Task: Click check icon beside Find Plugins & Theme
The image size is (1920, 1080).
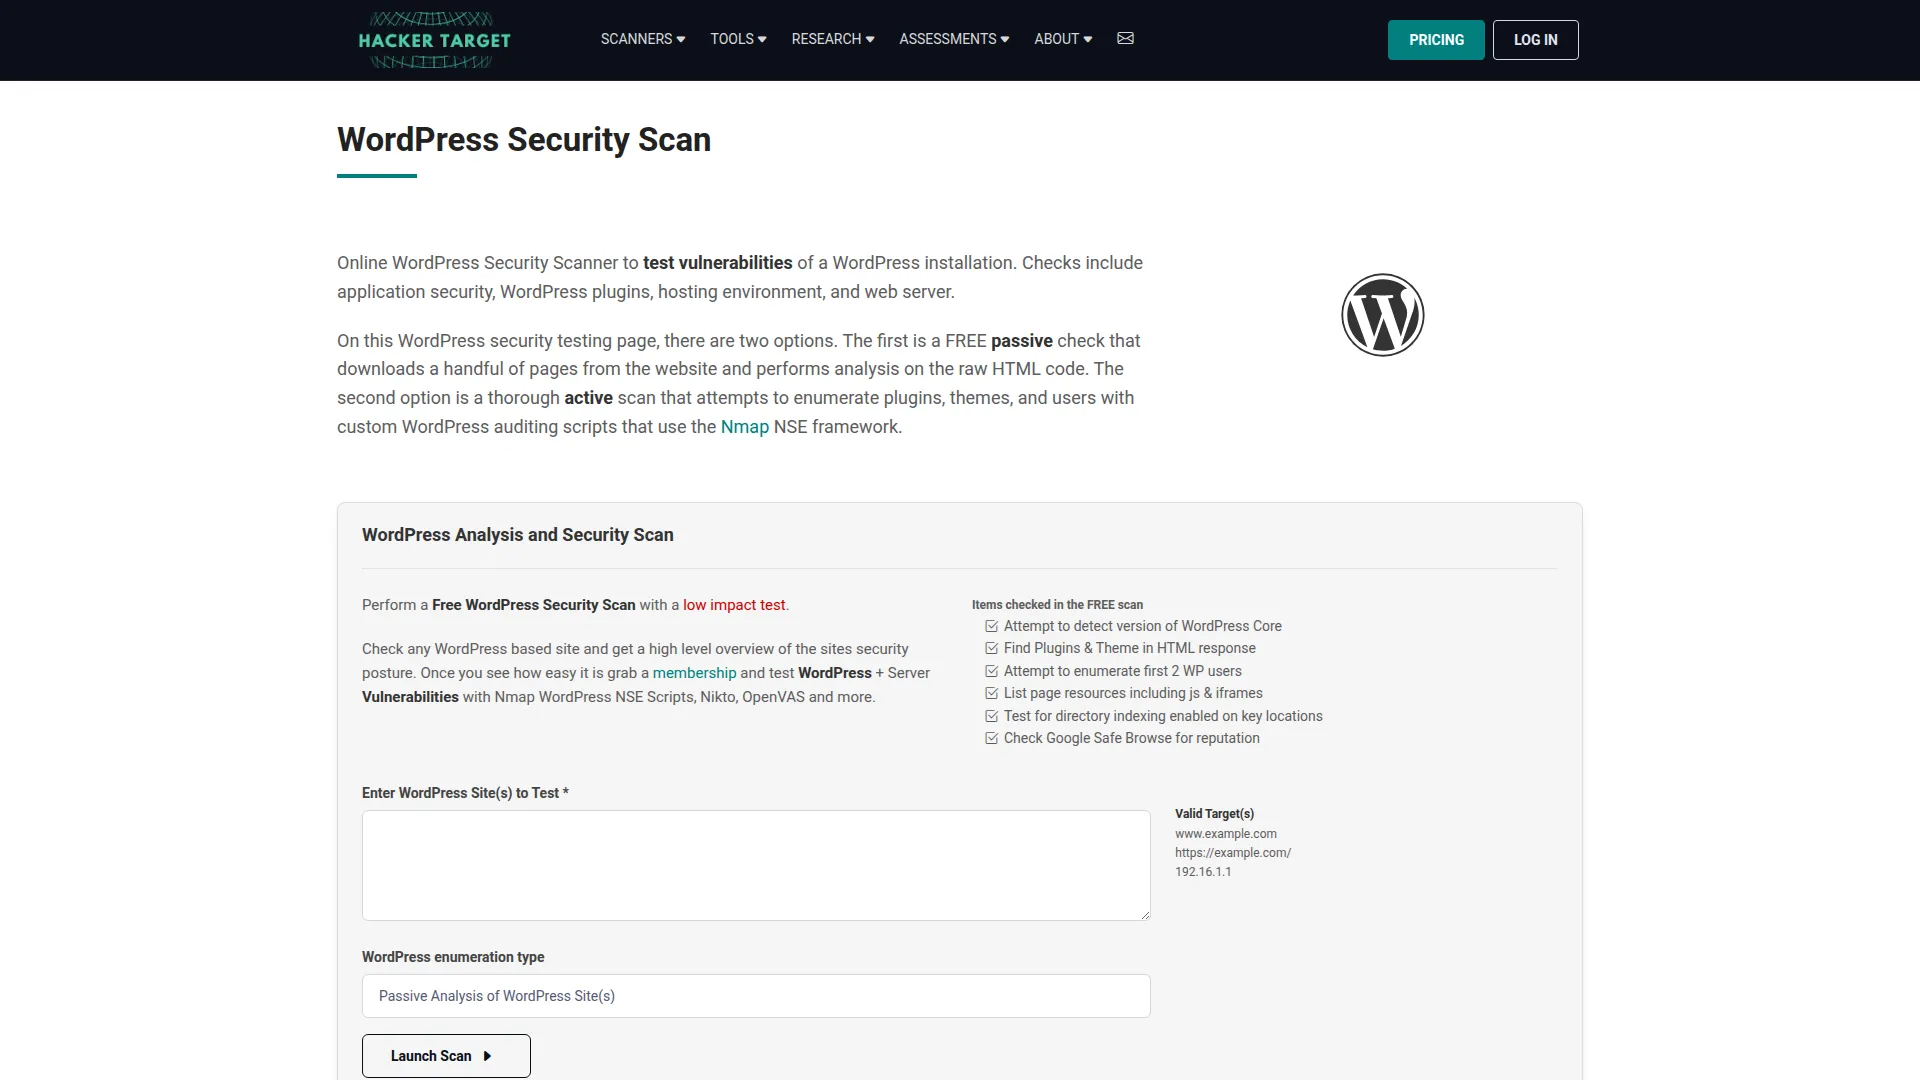Action: (991, 648)
